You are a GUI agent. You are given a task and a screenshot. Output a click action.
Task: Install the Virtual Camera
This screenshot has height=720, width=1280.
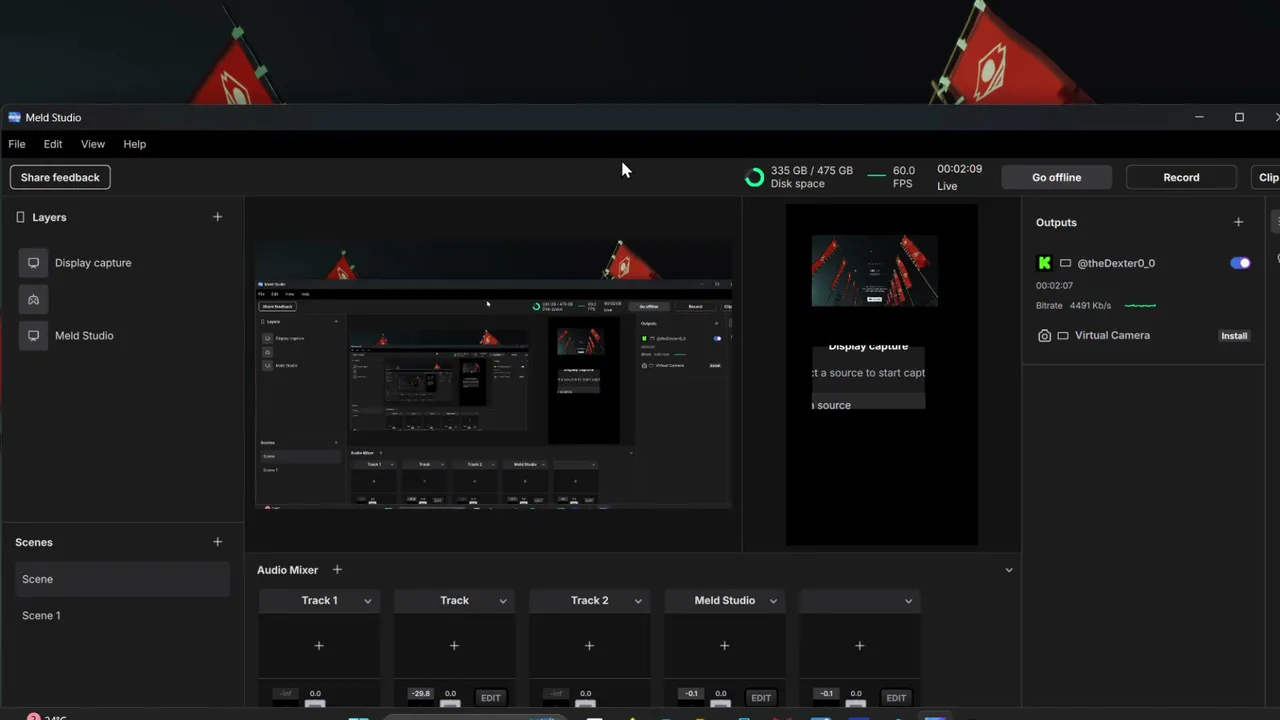click(1234, 336)
